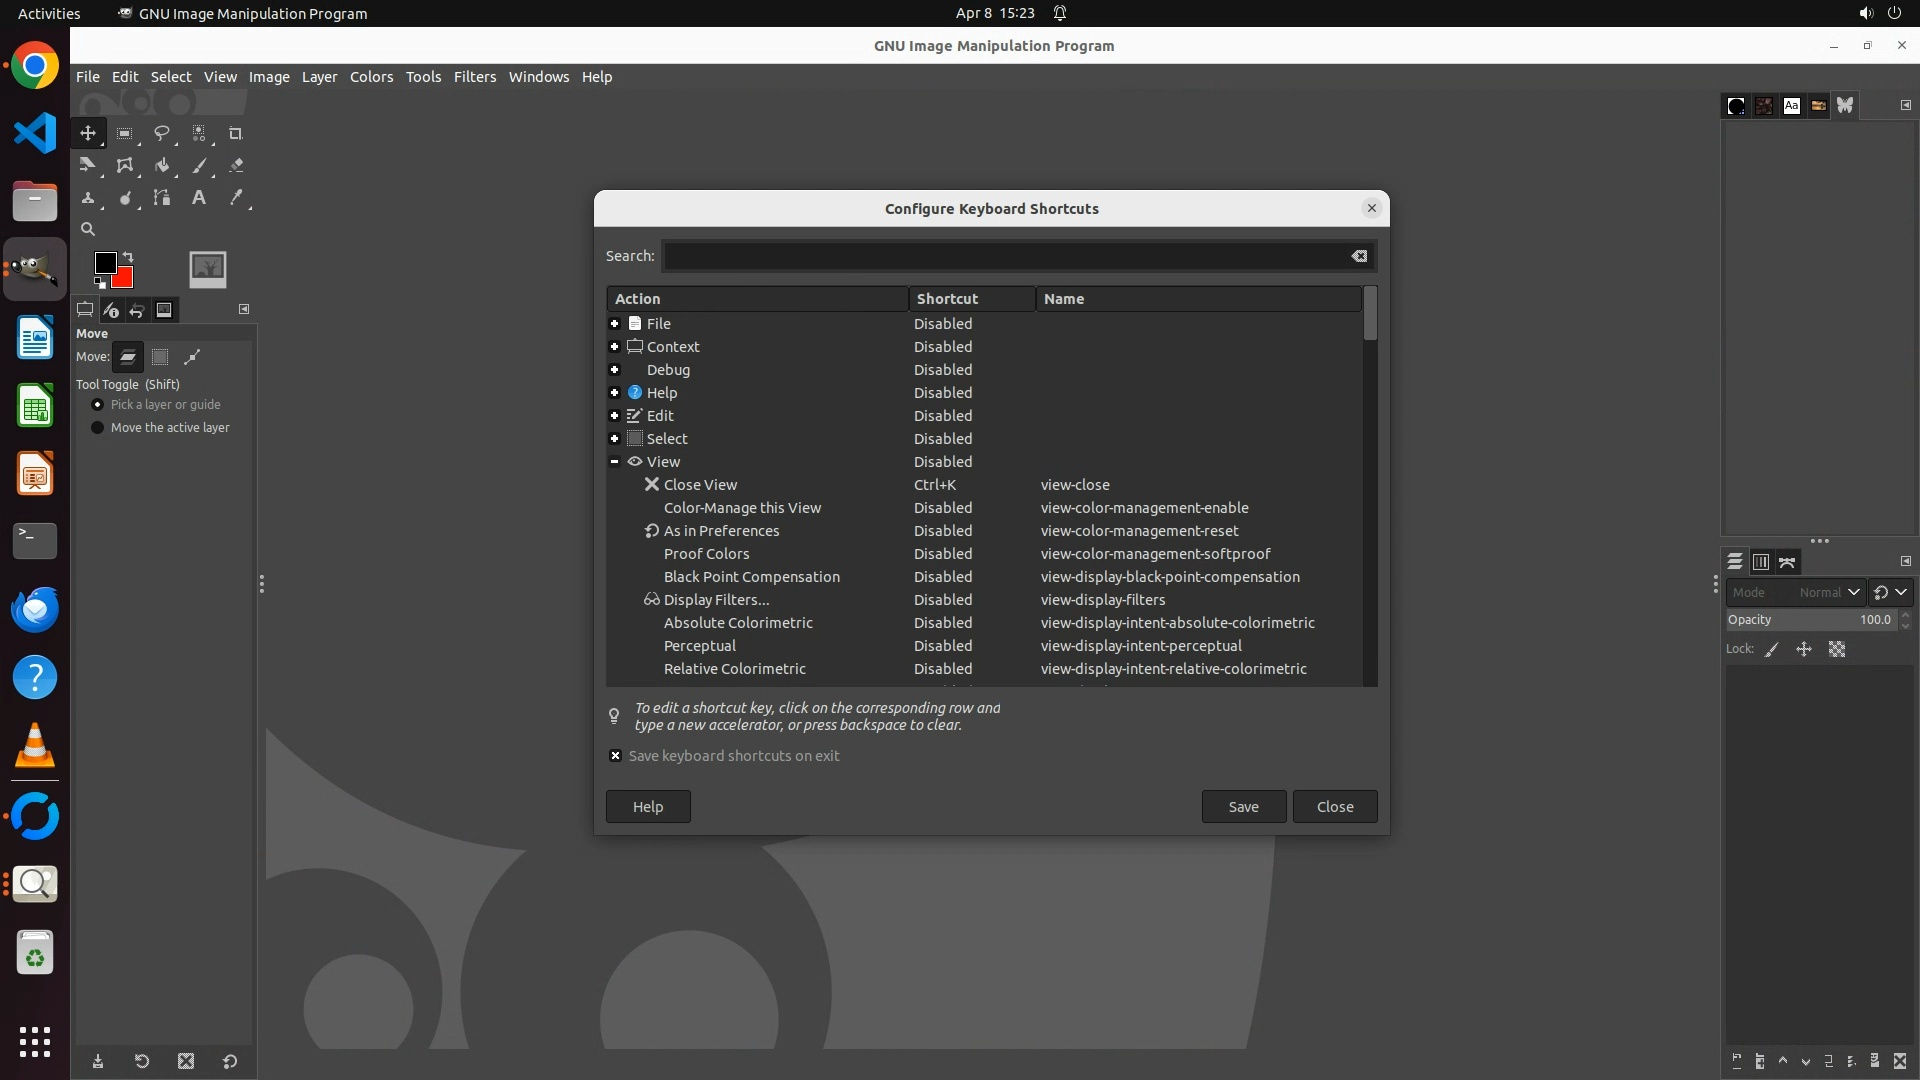Click the swap foreground/background colors arrow
1920x1080 pixels.
click(128, 257)
